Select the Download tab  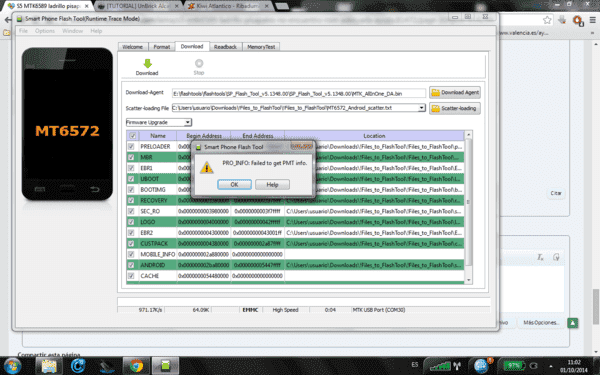pyautogui.click(x=192, y=46)
